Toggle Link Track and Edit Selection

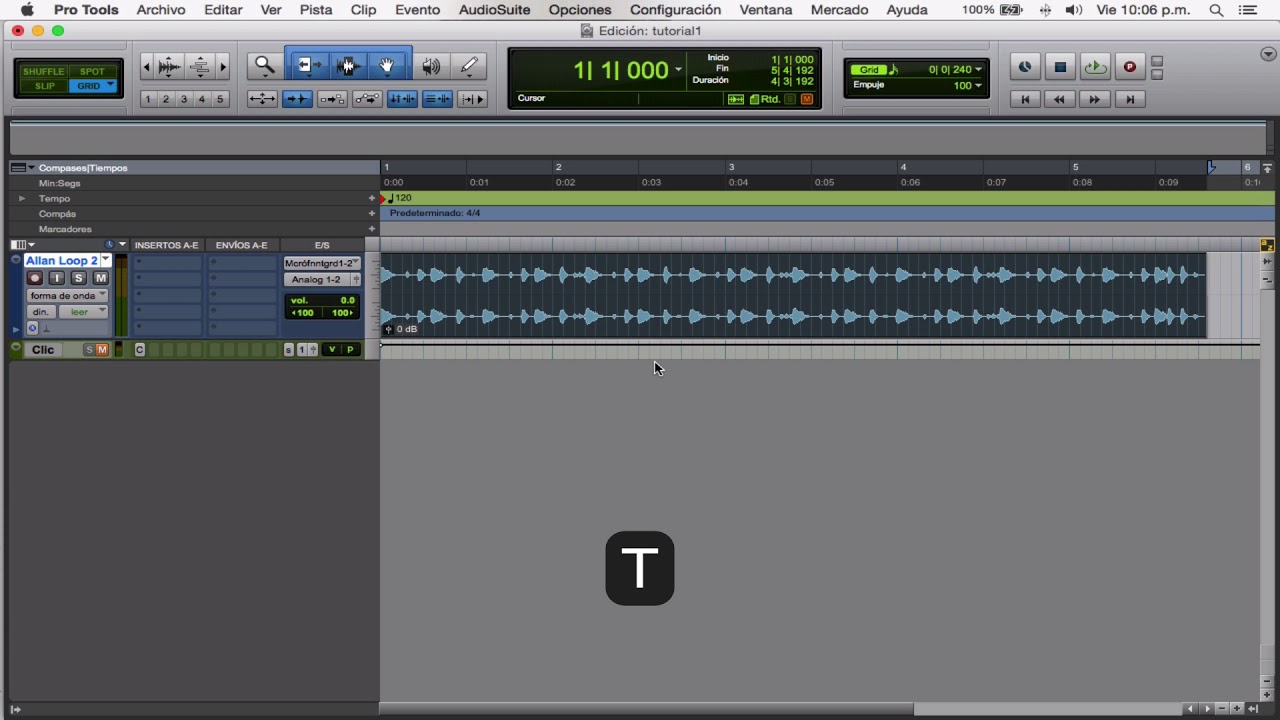(x=437, y=99)
